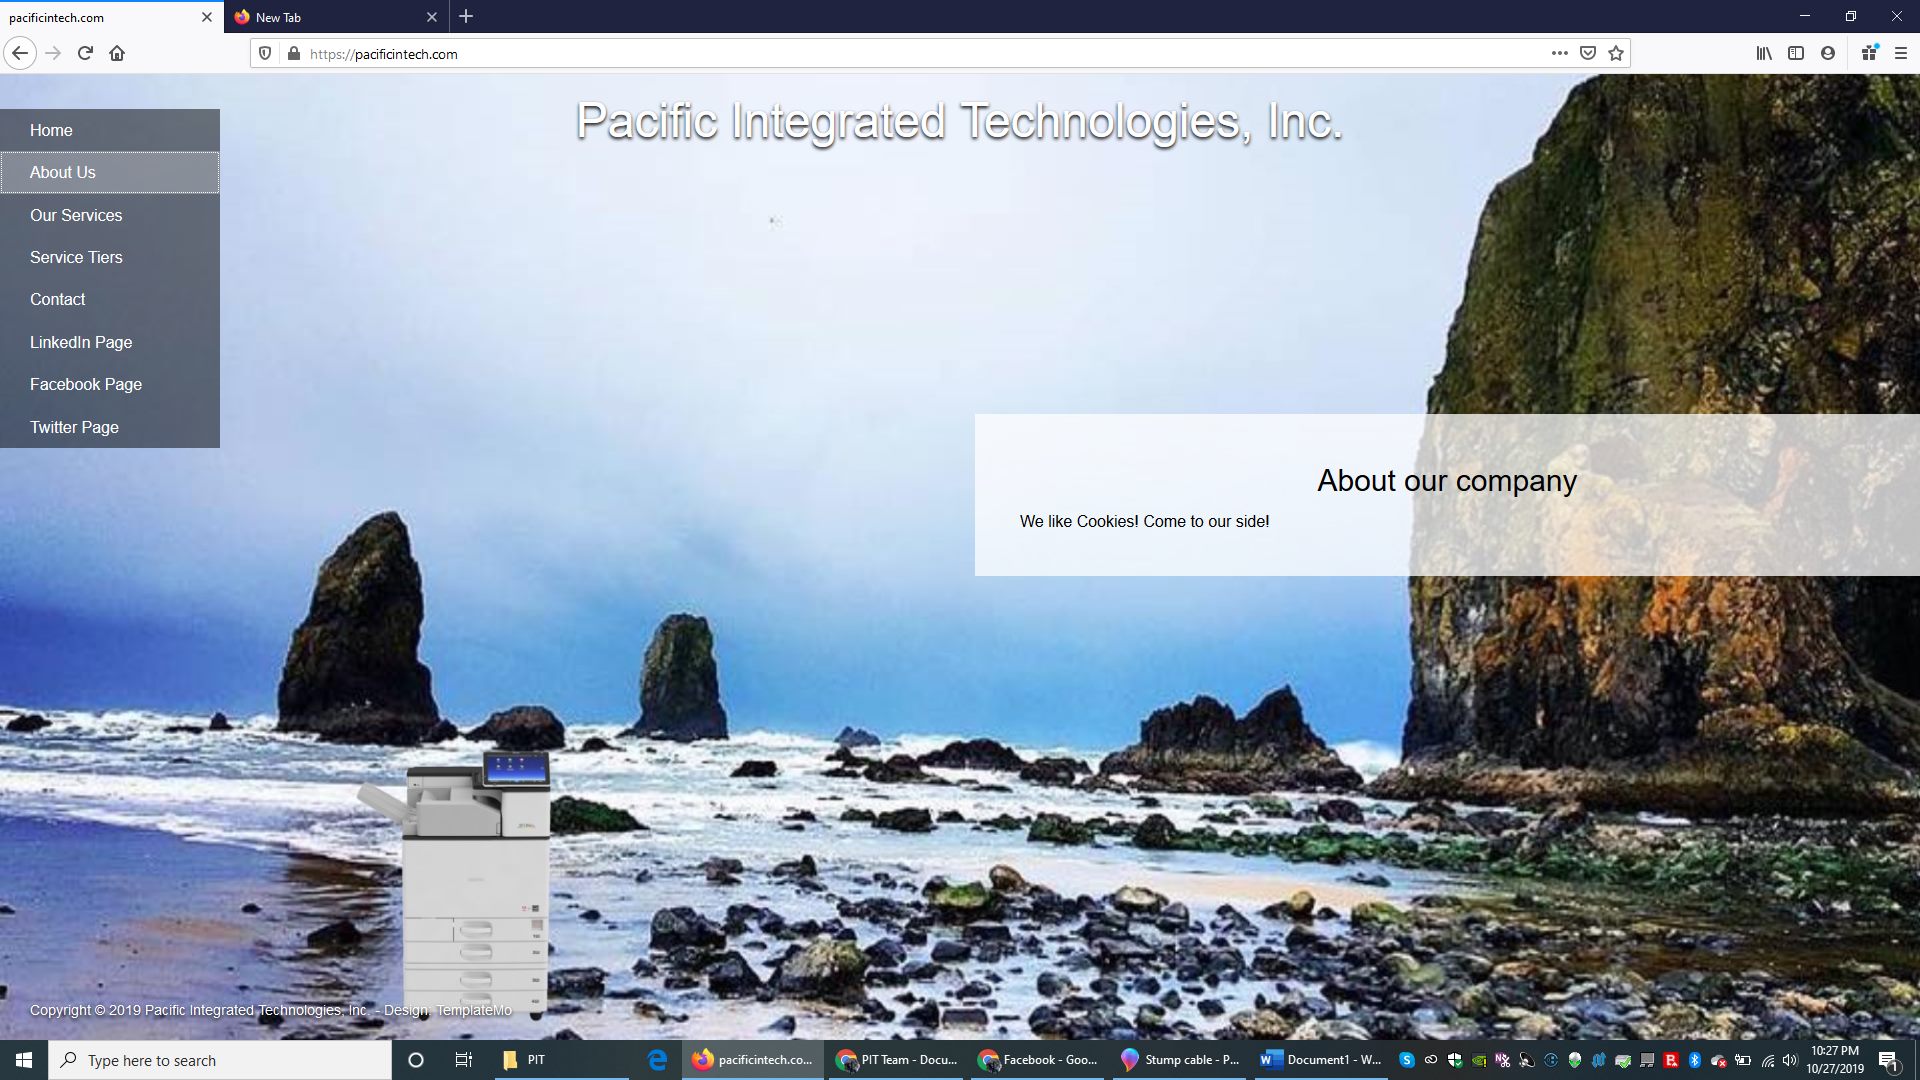This screenshot has width=1920, height=1080.
Task: Visit the Facebook Page link
Action: [x=110, y=384]
